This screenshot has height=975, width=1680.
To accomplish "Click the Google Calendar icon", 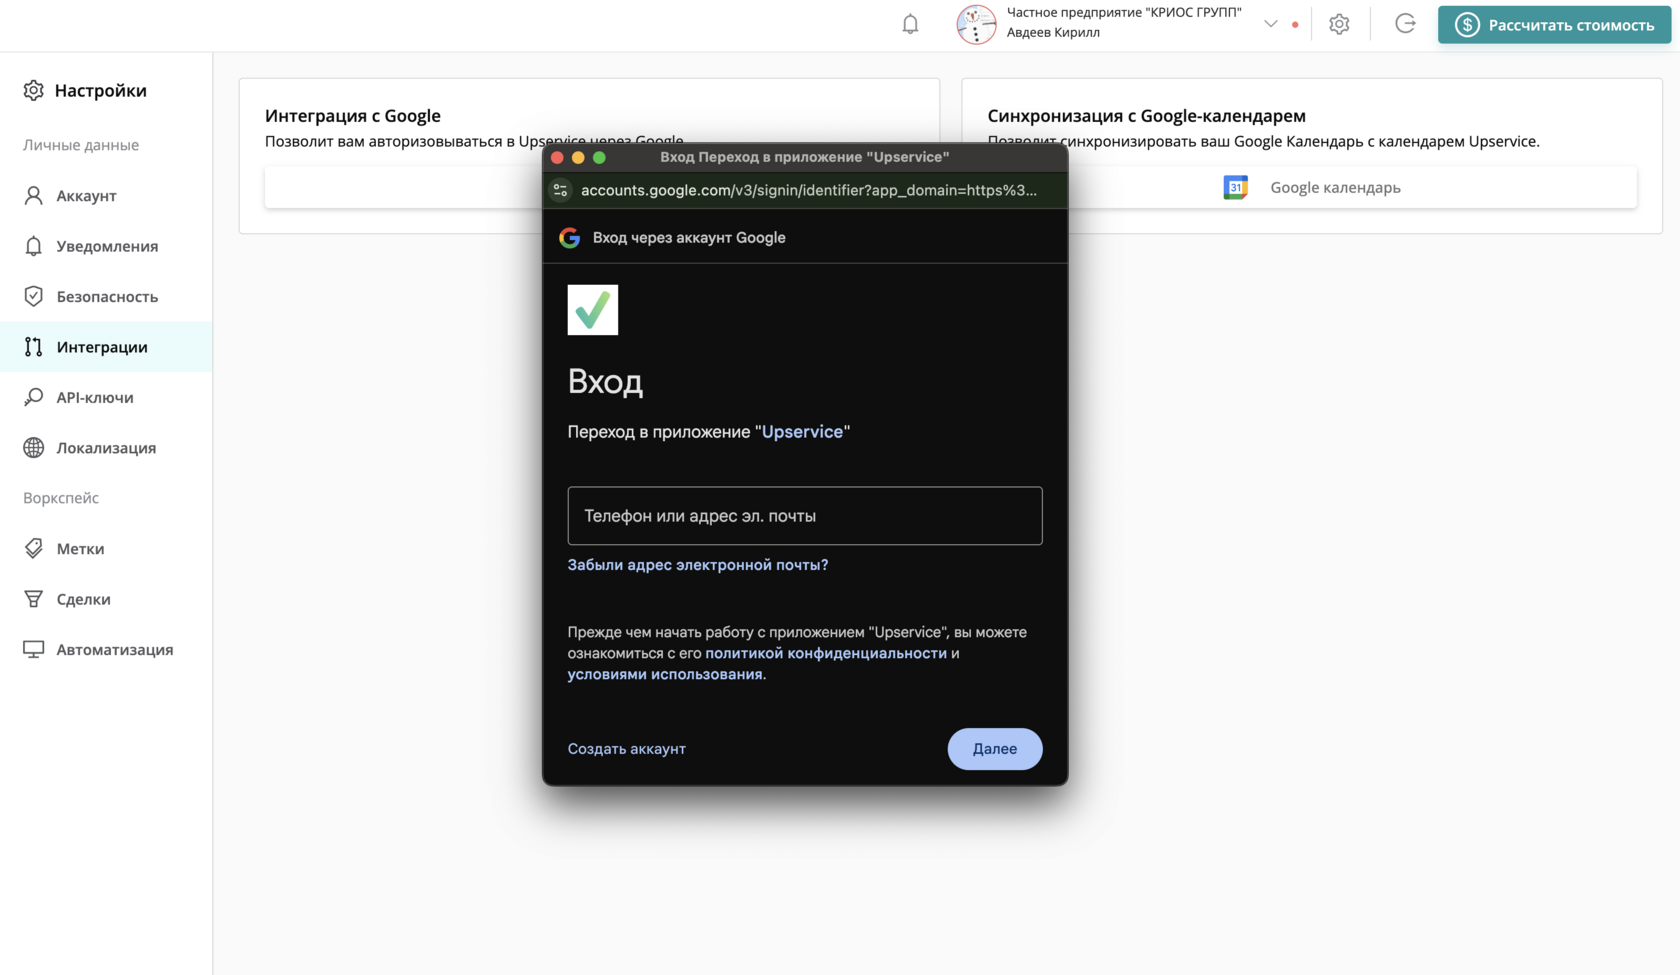I will tap(1236, 187).
